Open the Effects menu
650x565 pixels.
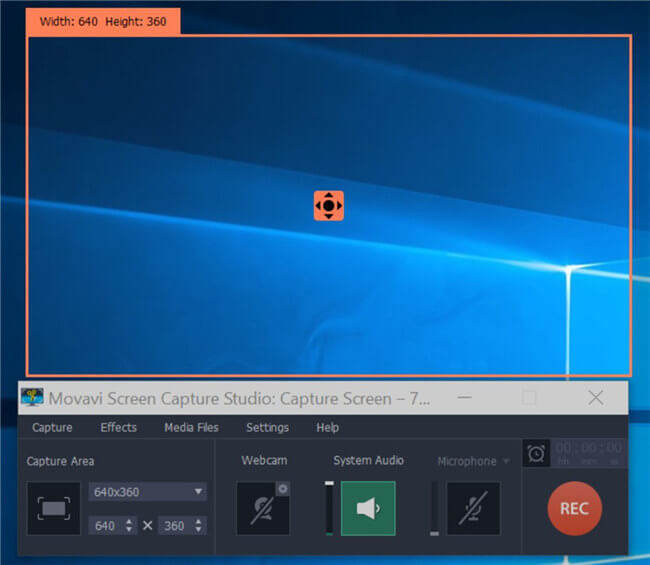click(x=118, y=427)
